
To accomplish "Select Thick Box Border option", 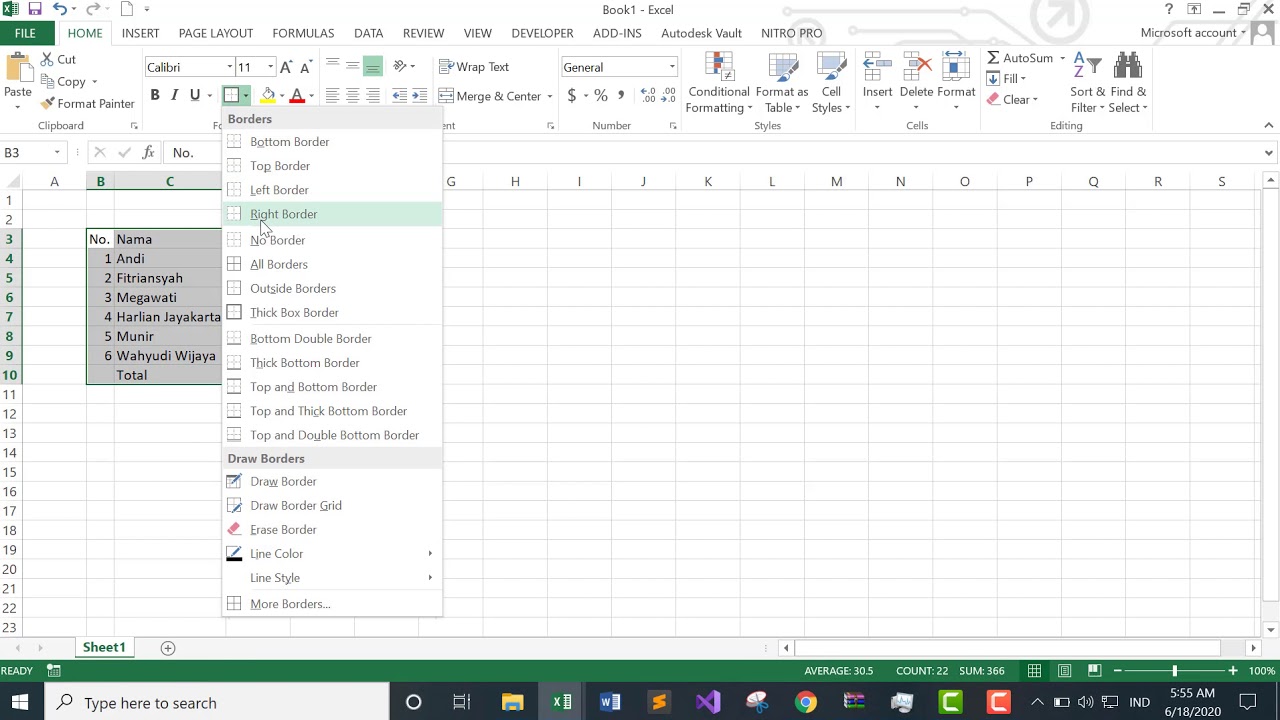I will tap(332, 313).
